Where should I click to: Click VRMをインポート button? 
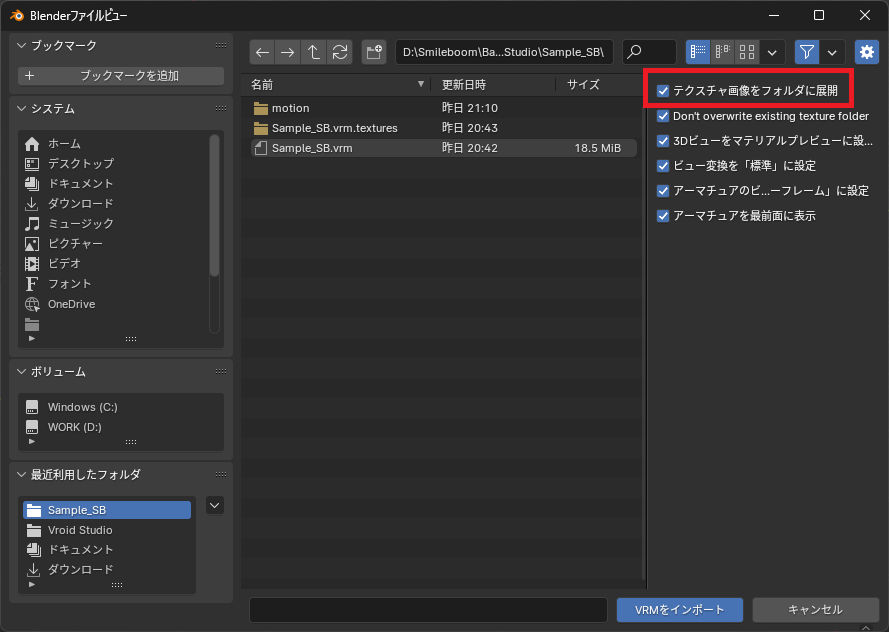(x=679, y=610)
